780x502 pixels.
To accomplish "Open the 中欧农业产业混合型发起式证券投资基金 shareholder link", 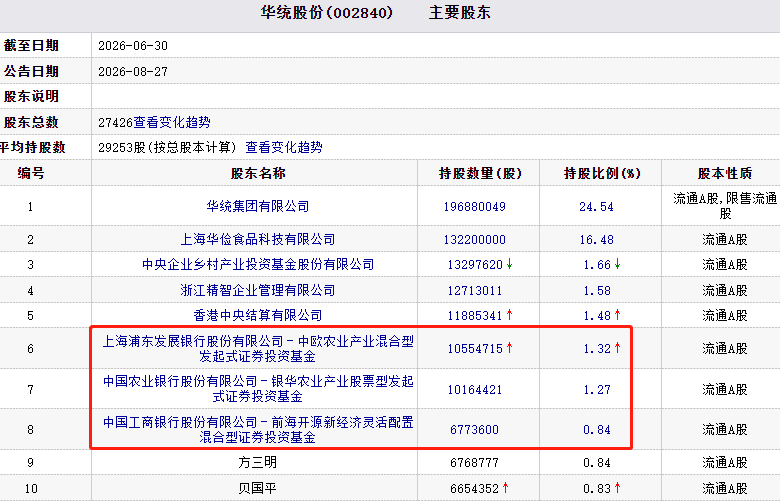I will point(258,348).
